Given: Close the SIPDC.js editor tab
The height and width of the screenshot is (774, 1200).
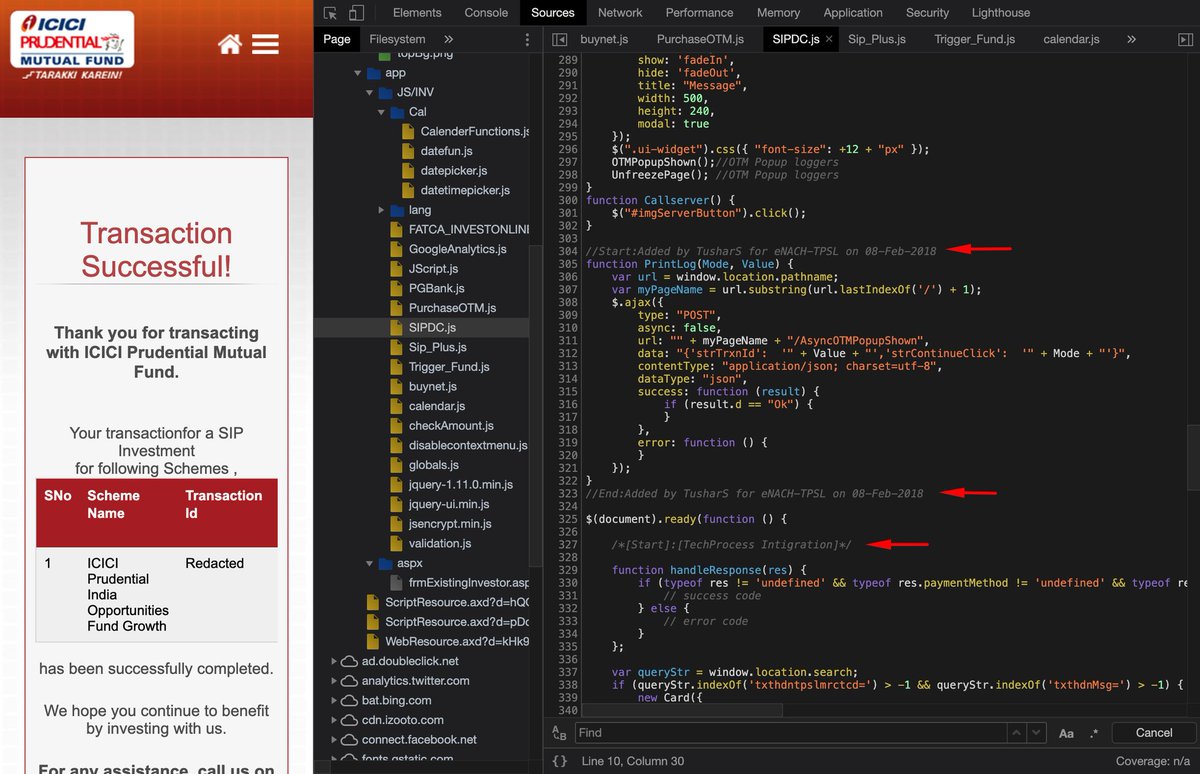Looking at the screenshot, I should 827,40.
